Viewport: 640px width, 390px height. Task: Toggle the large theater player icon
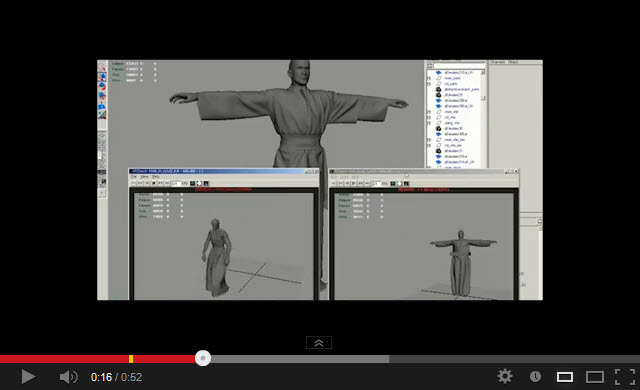coord(595,377)
